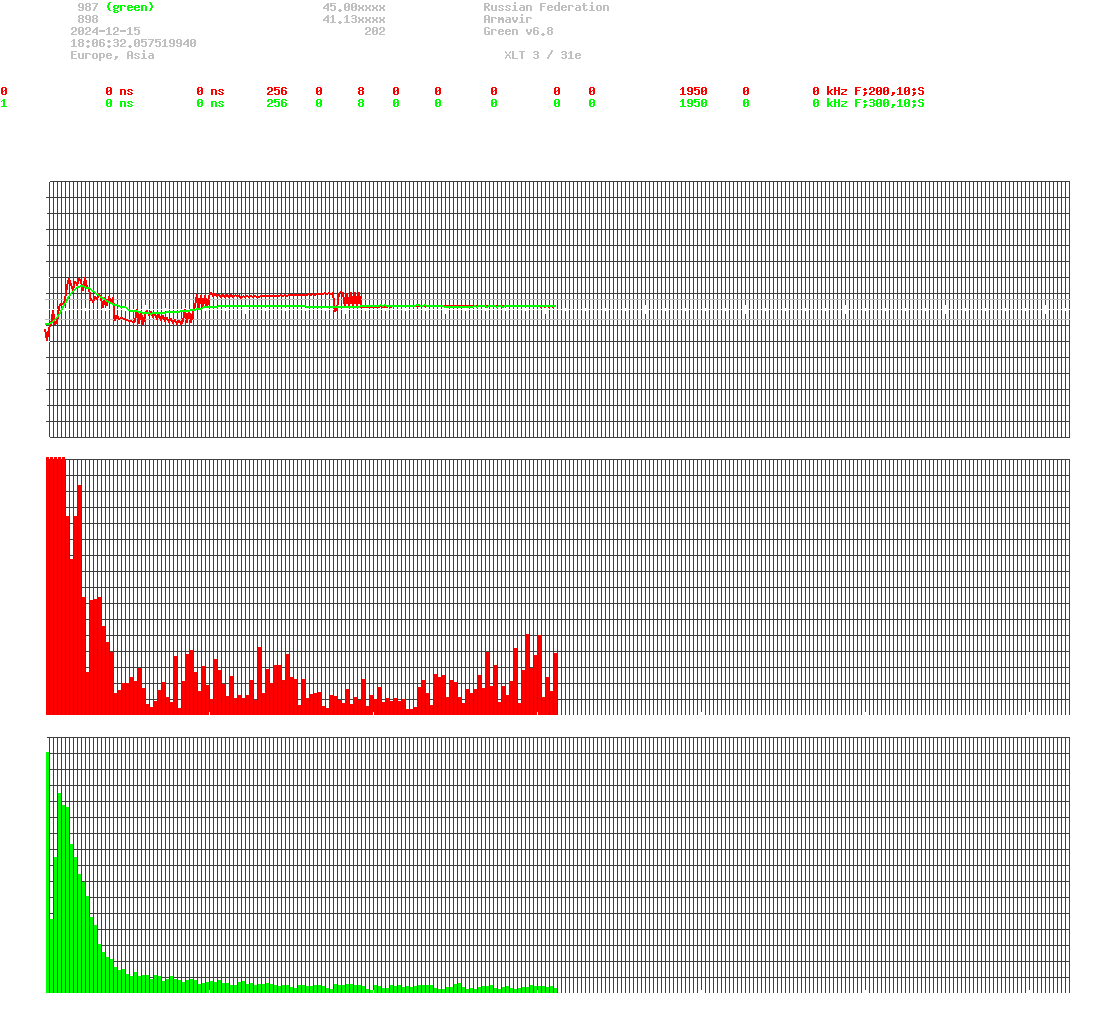This screenshot has height=1015, width=1095.
Task: Click the station label '987 (green)'
Action: click(x=116, y=7)
